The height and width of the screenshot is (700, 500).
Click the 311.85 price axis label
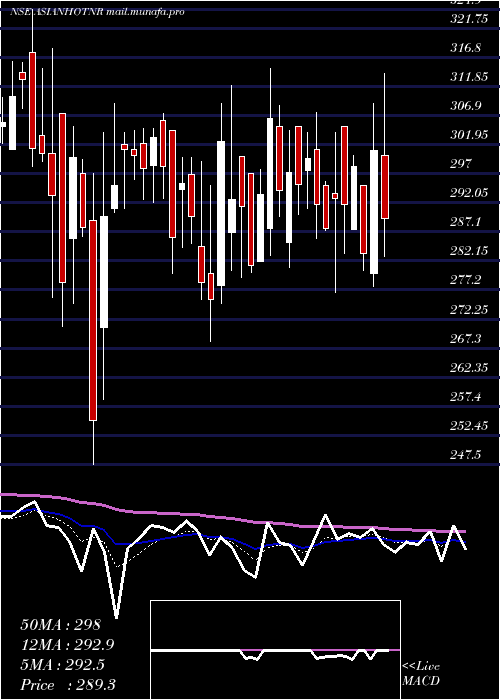pos(469,77)
